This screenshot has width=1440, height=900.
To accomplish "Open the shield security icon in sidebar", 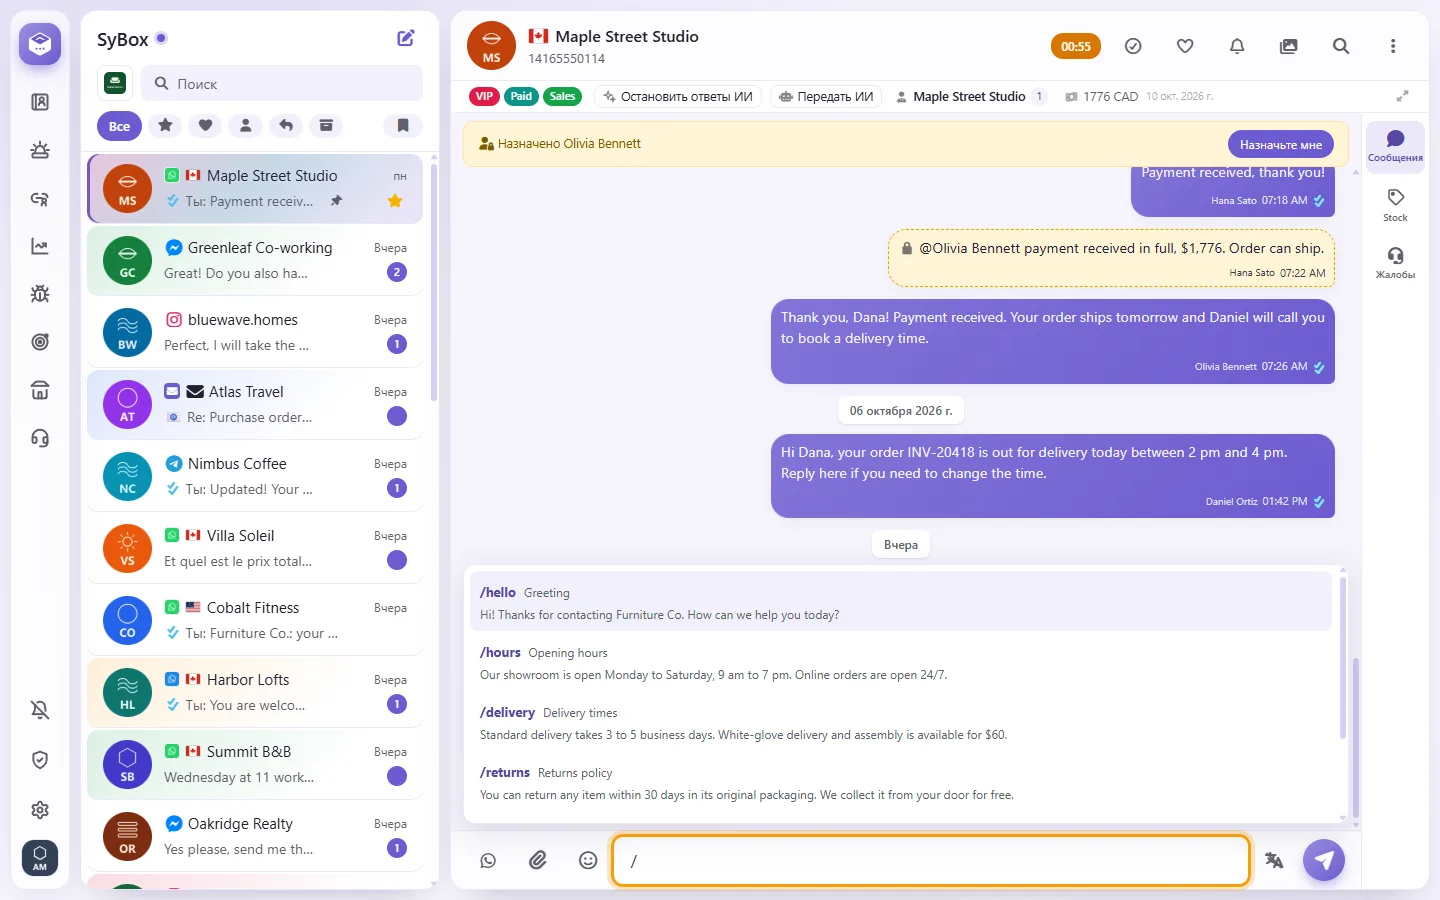I will click(x=40, y=760).
